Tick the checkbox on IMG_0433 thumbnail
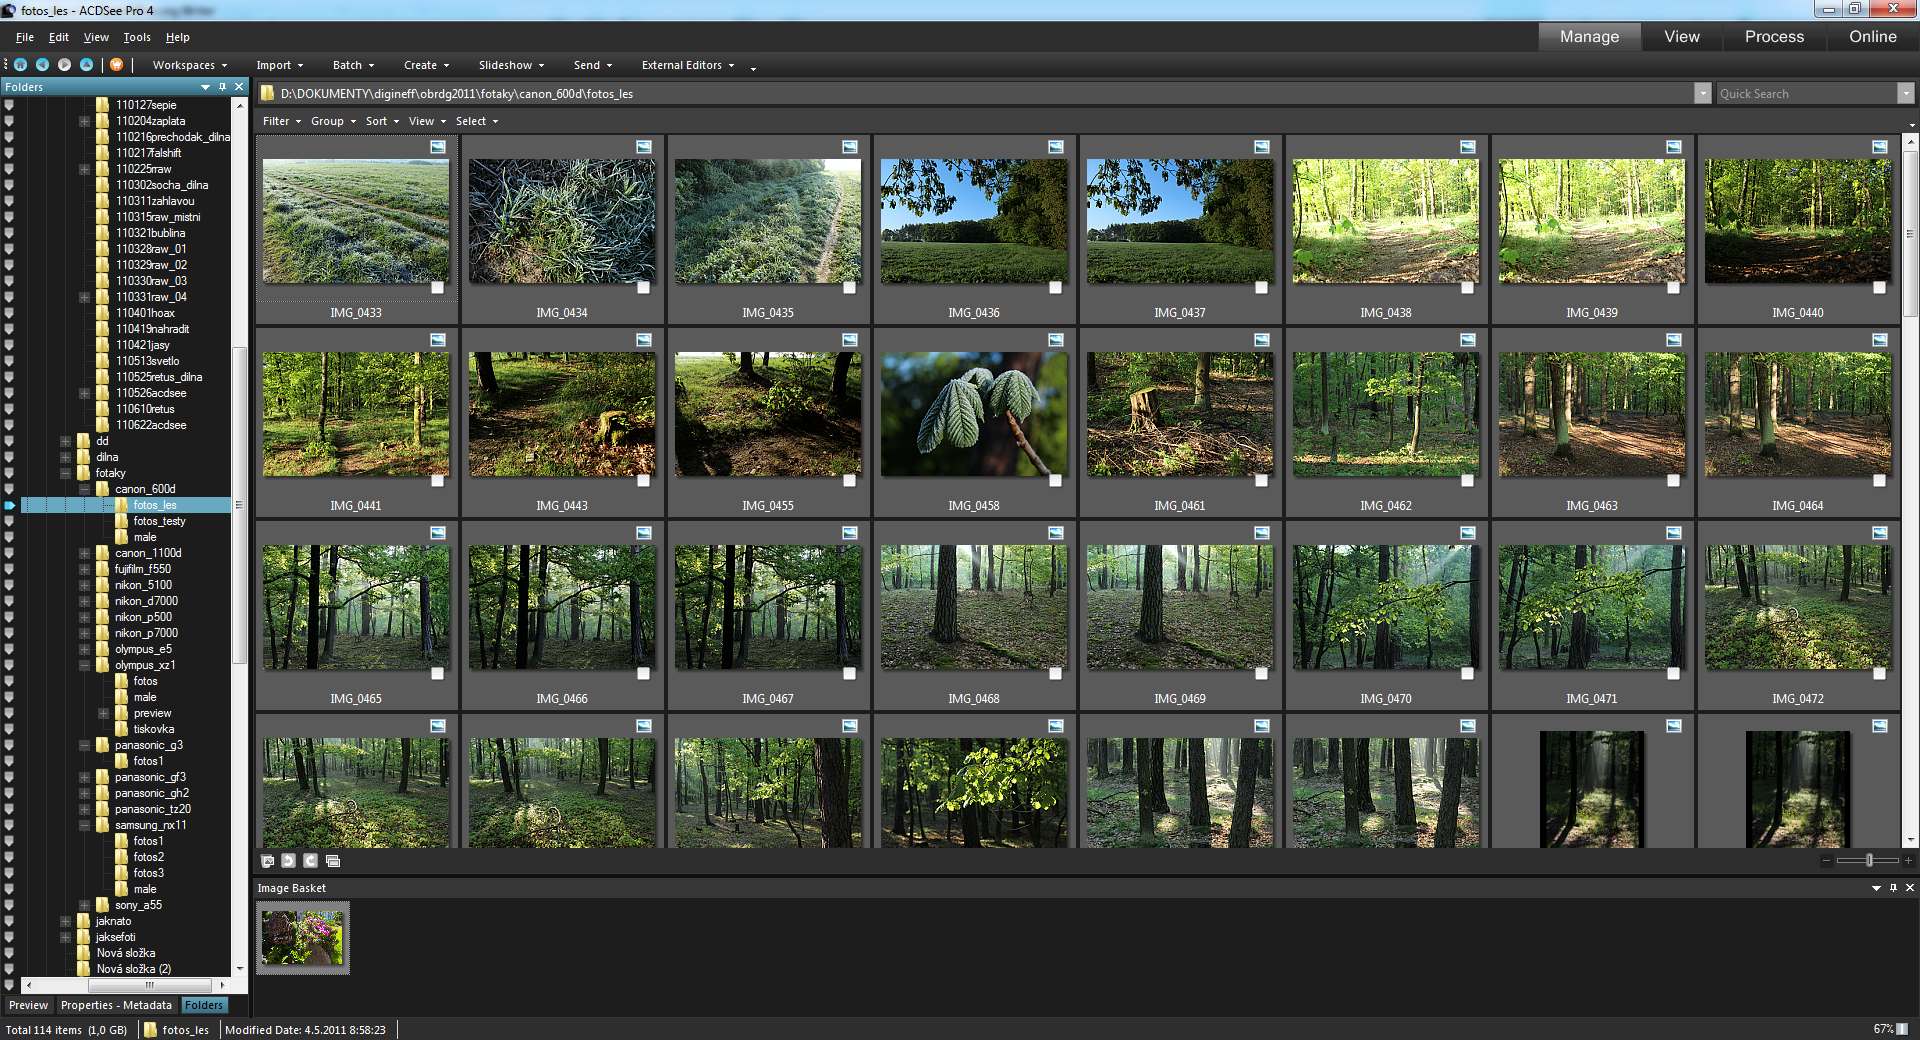The height and width of the screenshot is (1040, 1920). point(437,288)
